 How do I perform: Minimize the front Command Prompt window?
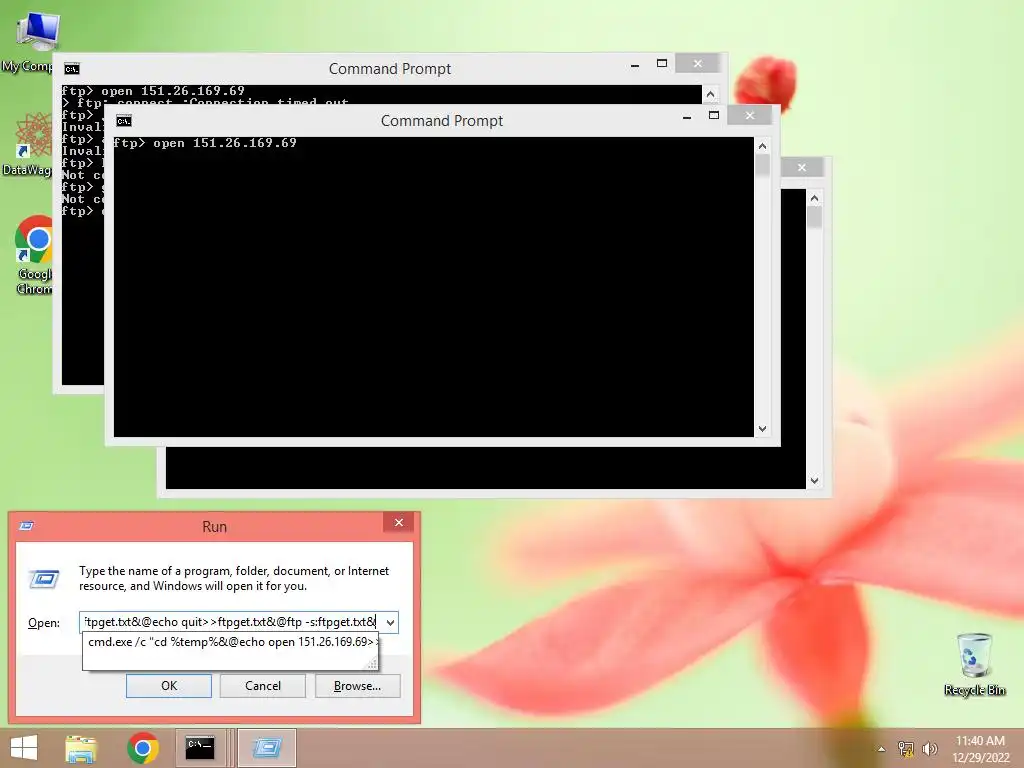click(x=686, y=116)
